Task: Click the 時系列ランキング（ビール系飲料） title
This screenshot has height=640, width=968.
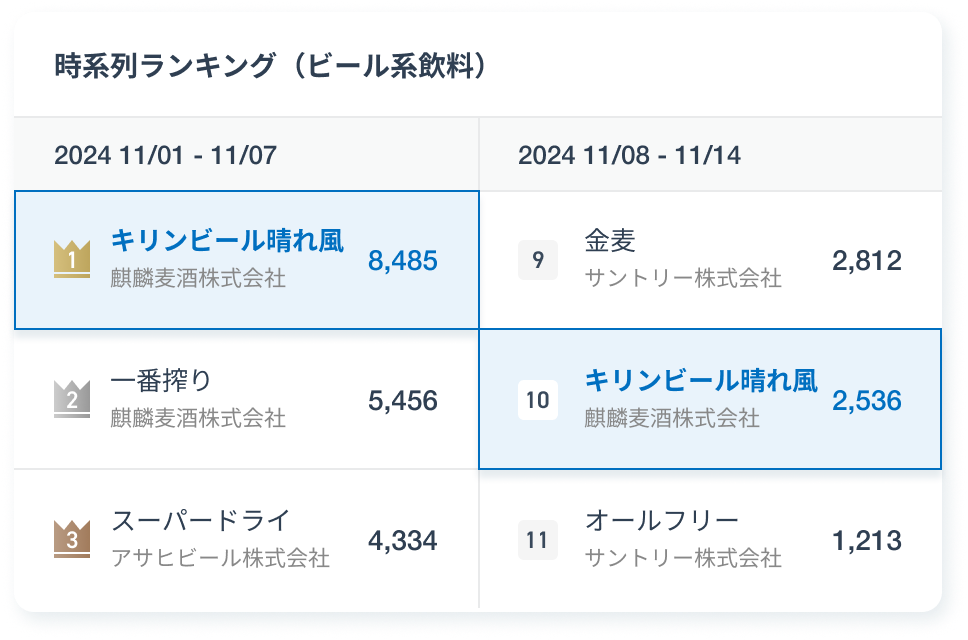Action: [x=272, y=66]
